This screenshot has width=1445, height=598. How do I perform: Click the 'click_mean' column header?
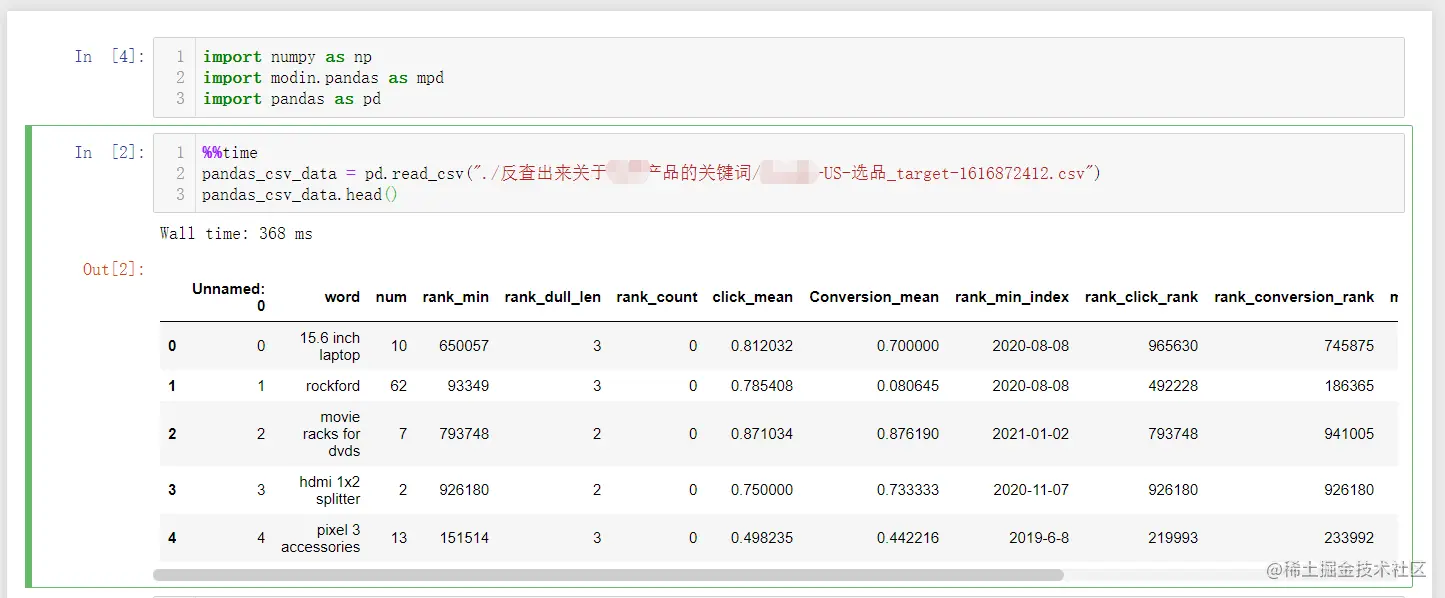pos(753,297)
